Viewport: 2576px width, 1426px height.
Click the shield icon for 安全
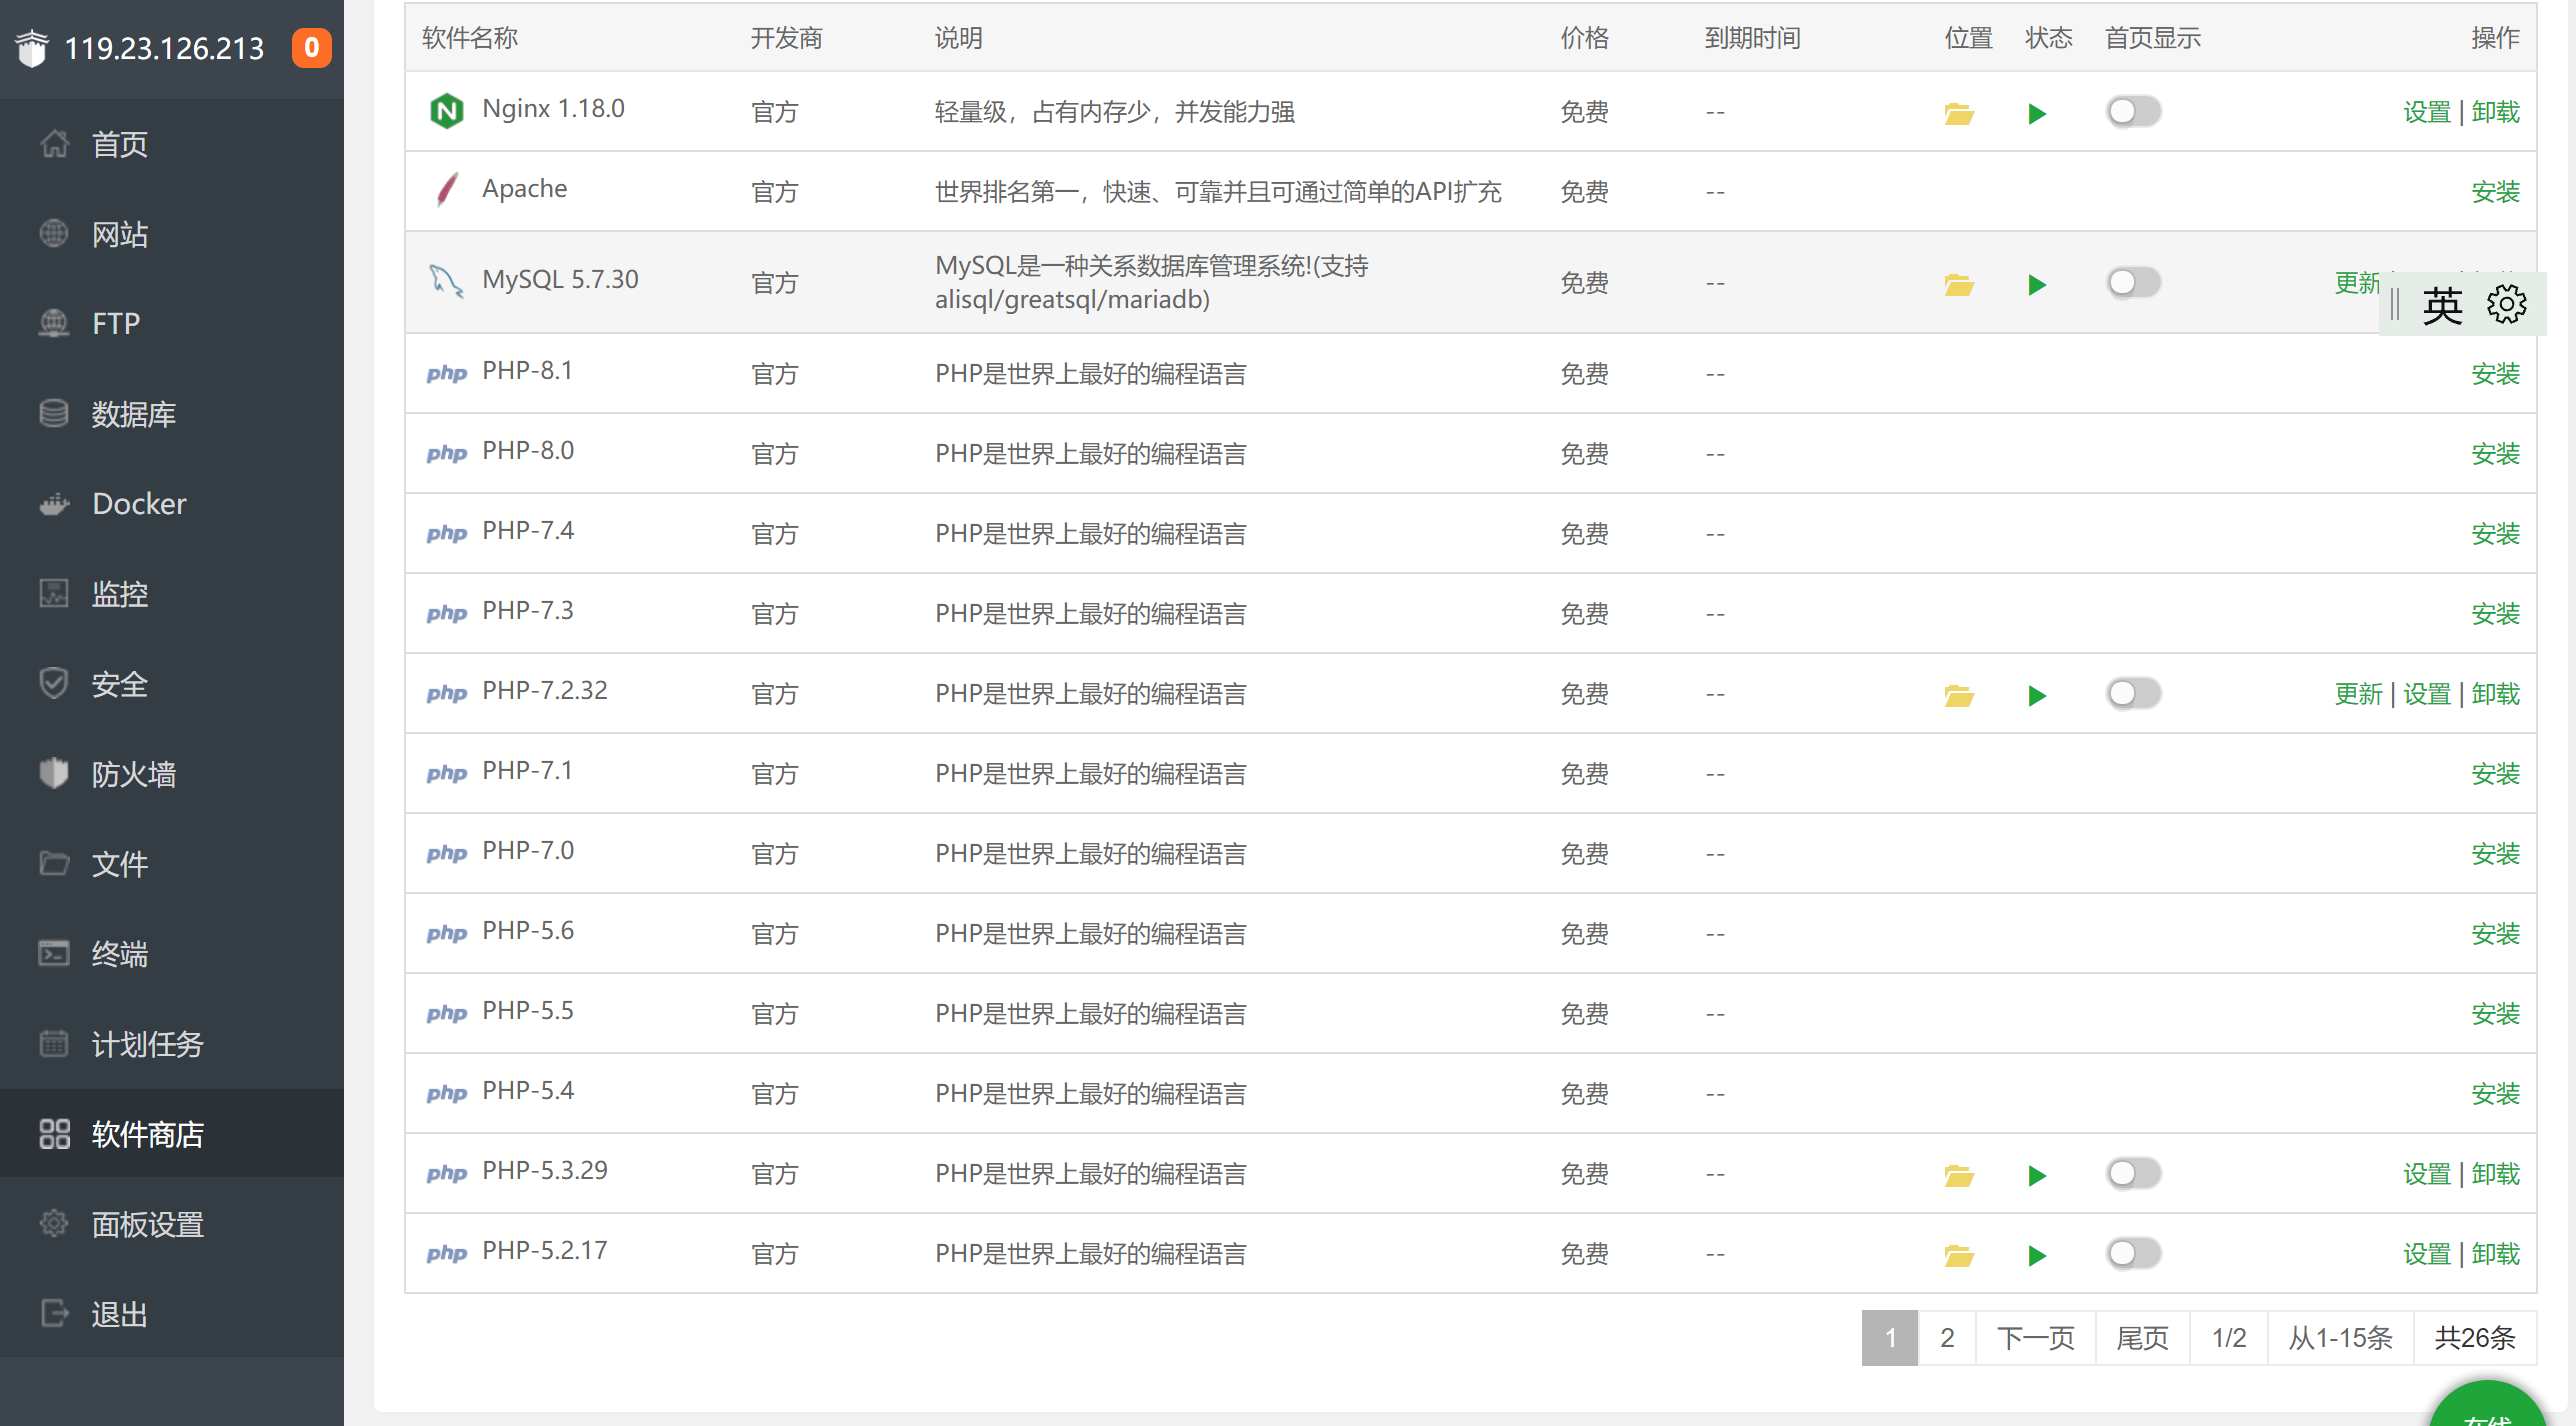[x=54, y=683]
